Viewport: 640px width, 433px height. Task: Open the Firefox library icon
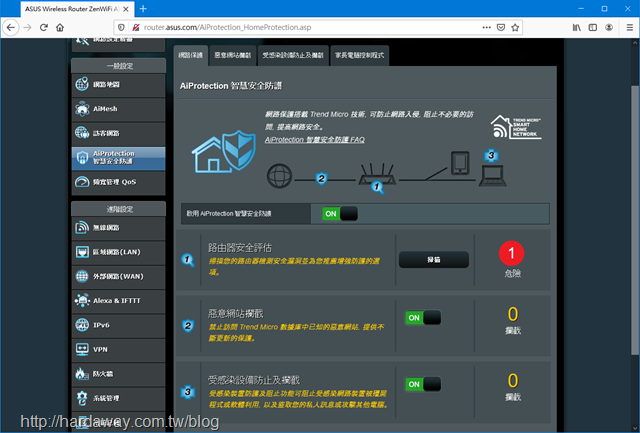click(577, 27)
